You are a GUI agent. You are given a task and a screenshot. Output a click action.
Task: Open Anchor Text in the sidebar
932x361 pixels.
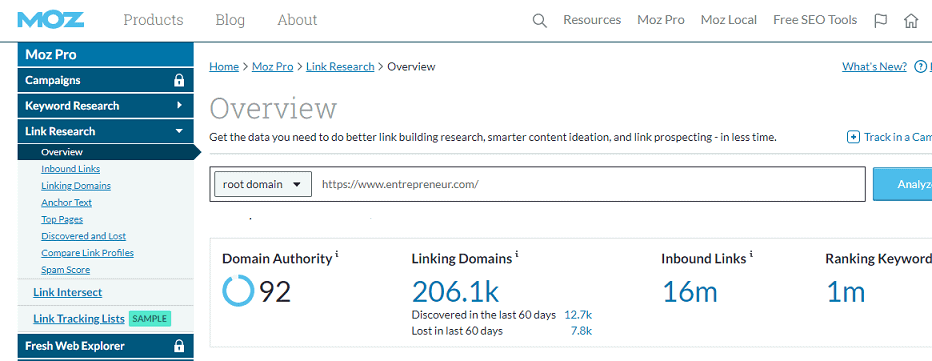coord(66,202)
